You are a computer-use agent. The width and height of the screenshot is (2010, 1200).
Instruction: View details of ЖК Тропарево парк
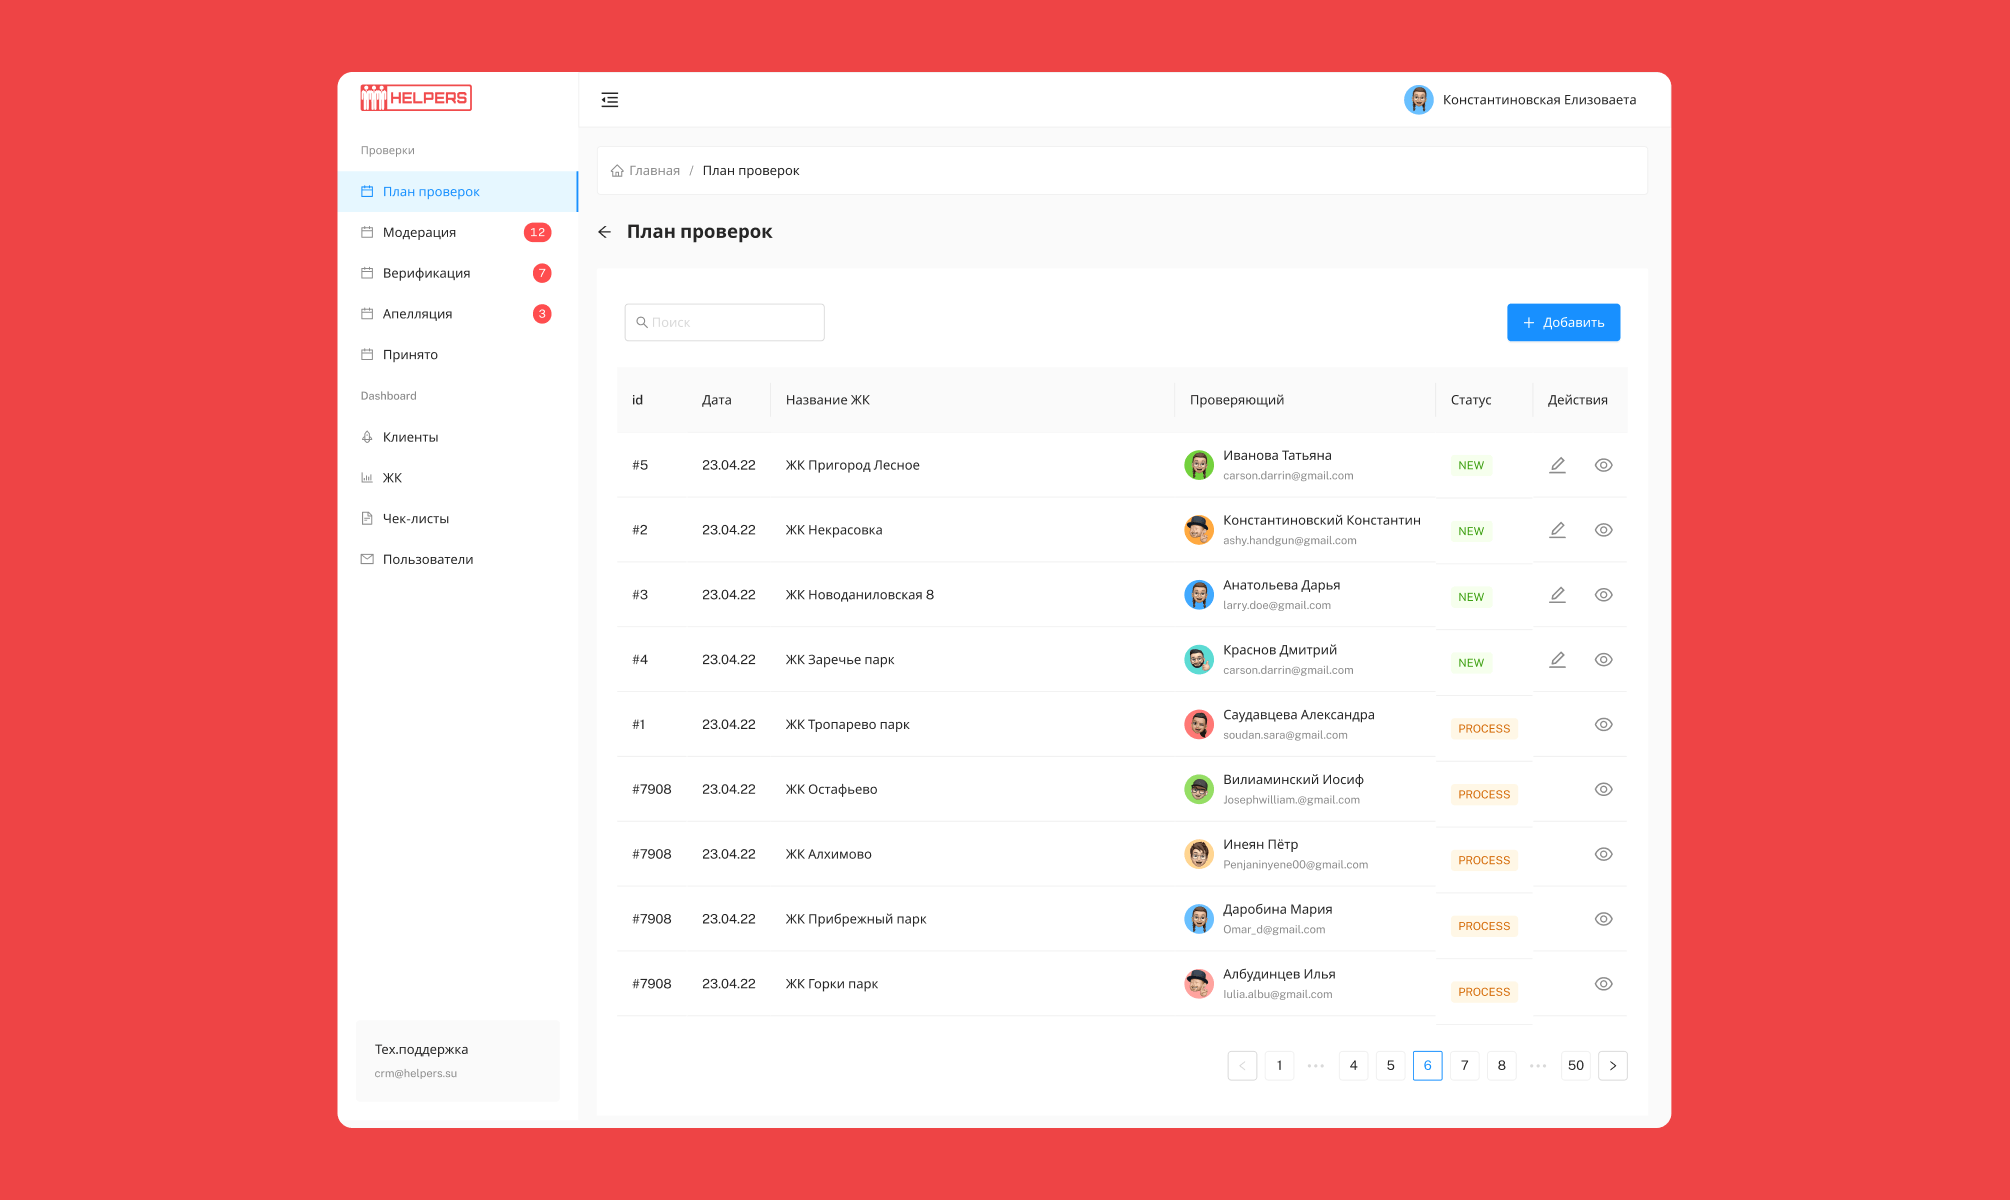click(1603, 725)
